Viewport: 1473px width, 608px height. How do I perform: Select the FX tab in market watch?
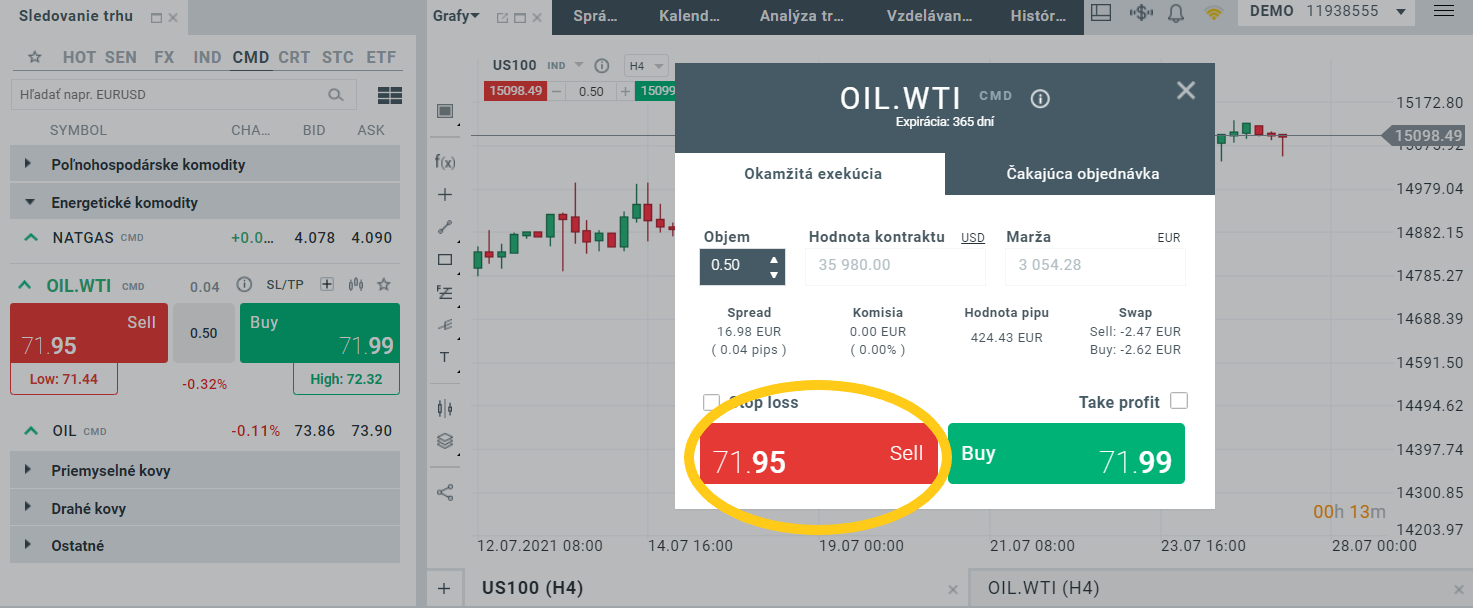[x=164, y=57]
